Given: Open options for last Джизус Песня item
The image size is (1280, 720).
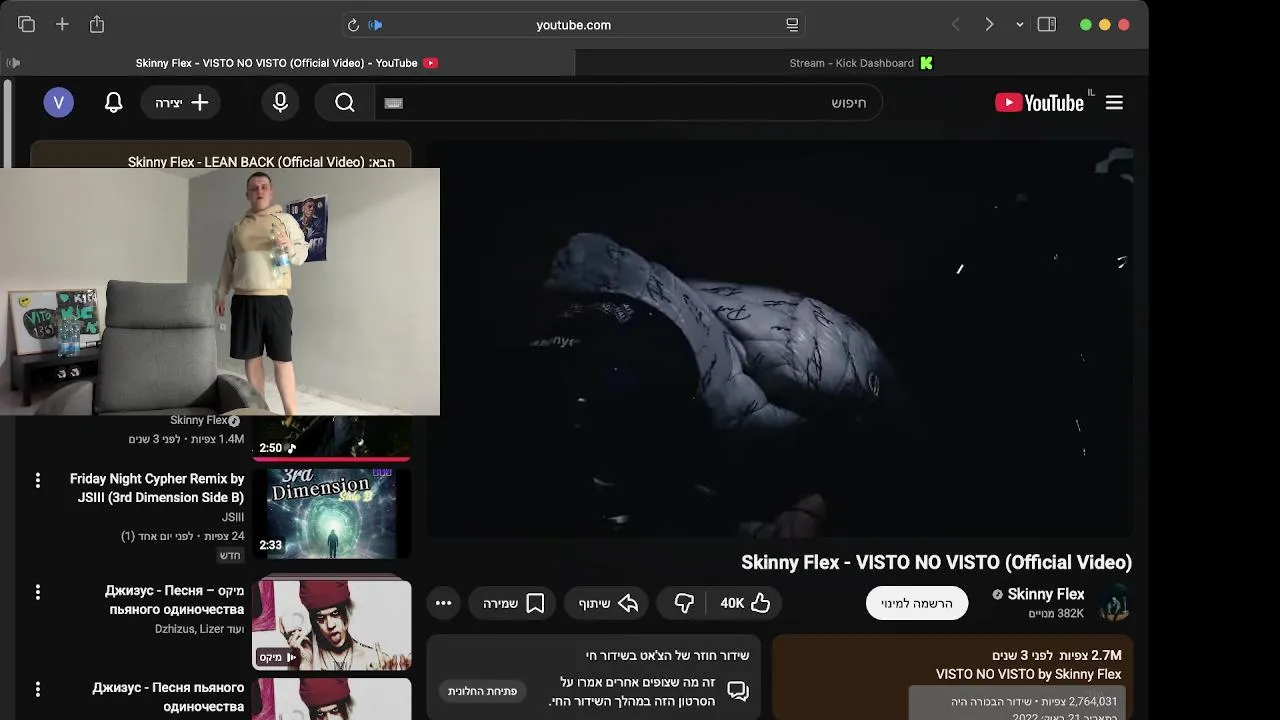Looking at the screenshot, I should click(38, 689).
